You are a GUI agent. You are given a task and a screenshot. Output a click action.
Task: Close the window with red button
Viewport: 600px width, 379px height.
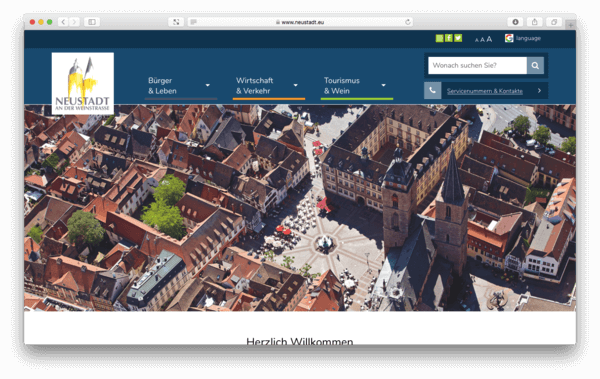(33, 22)
